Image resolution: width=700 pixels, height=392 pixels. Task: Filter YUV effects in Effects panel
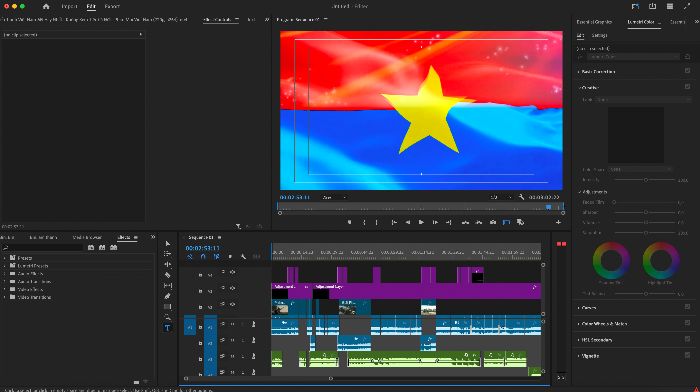pos(113,247)
